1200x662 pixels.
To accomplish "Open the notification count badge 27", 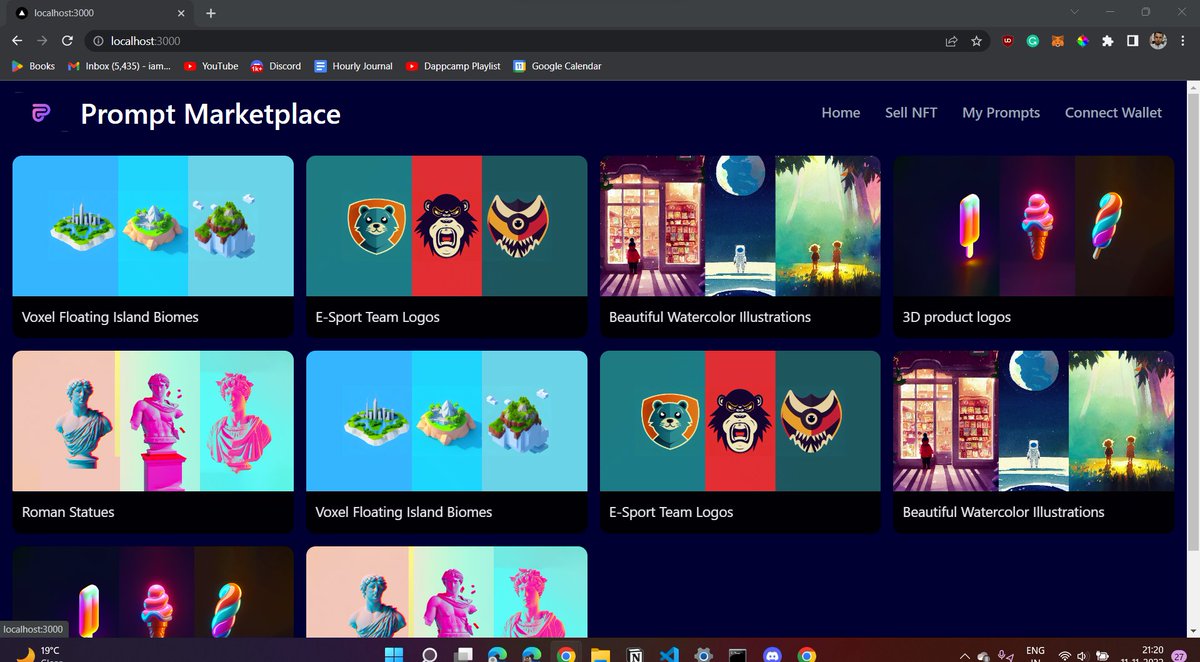I will click(x=1180, y=655).
